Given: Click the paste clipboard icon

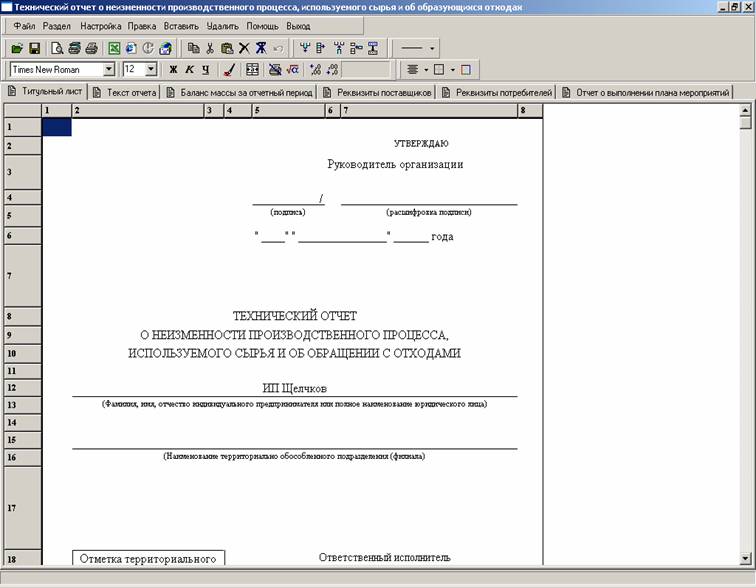Looking at the screenshot, I should click(227, 48).
